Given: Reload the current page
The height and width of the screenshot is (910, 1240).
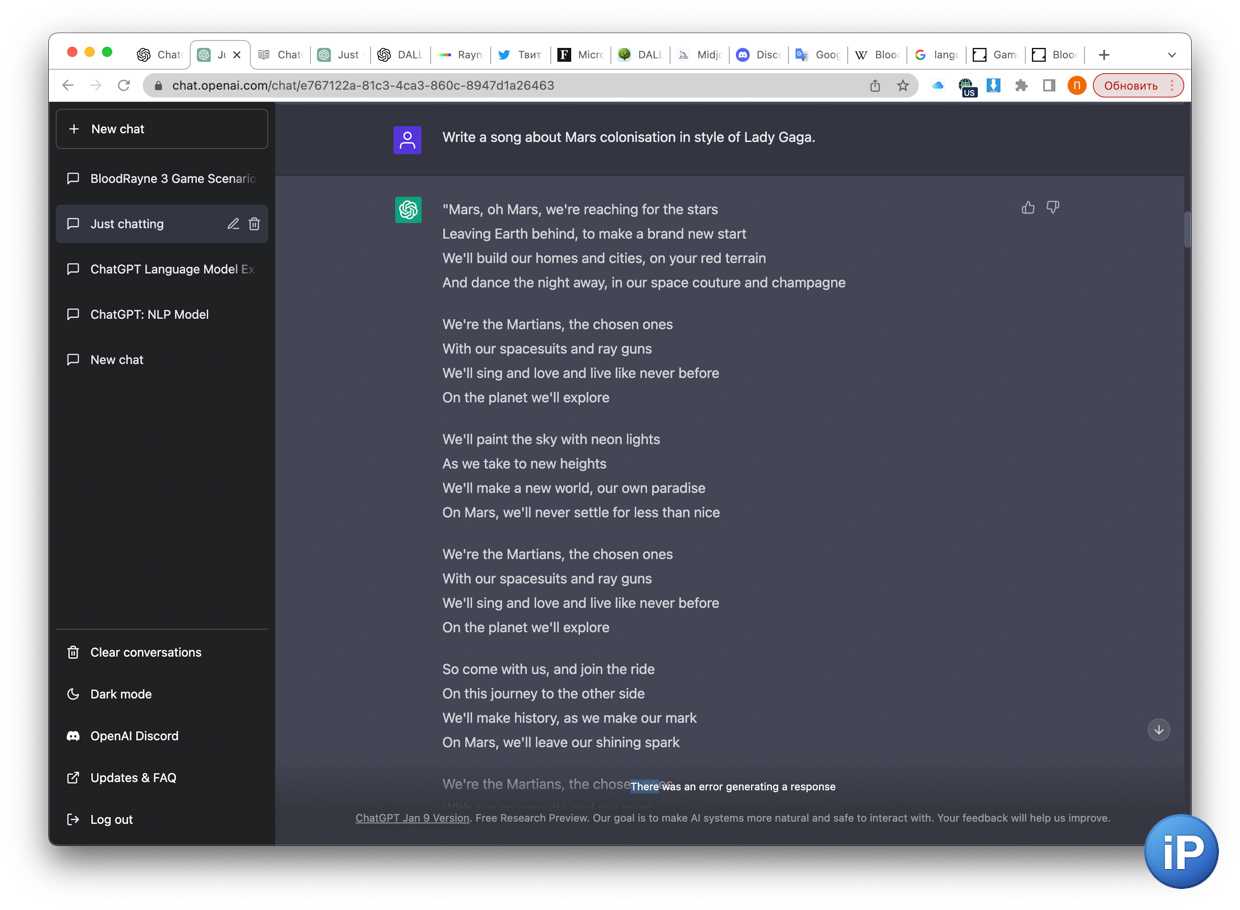Looking at the screenshot, I should click(x=124, y=86).
